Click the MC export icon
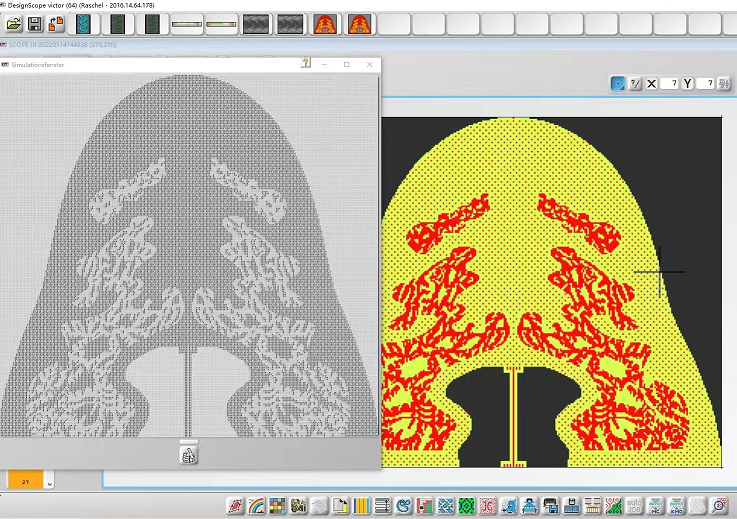Image resolution: width=737 pixels, height=519 pixels. [x=656, y=506]
